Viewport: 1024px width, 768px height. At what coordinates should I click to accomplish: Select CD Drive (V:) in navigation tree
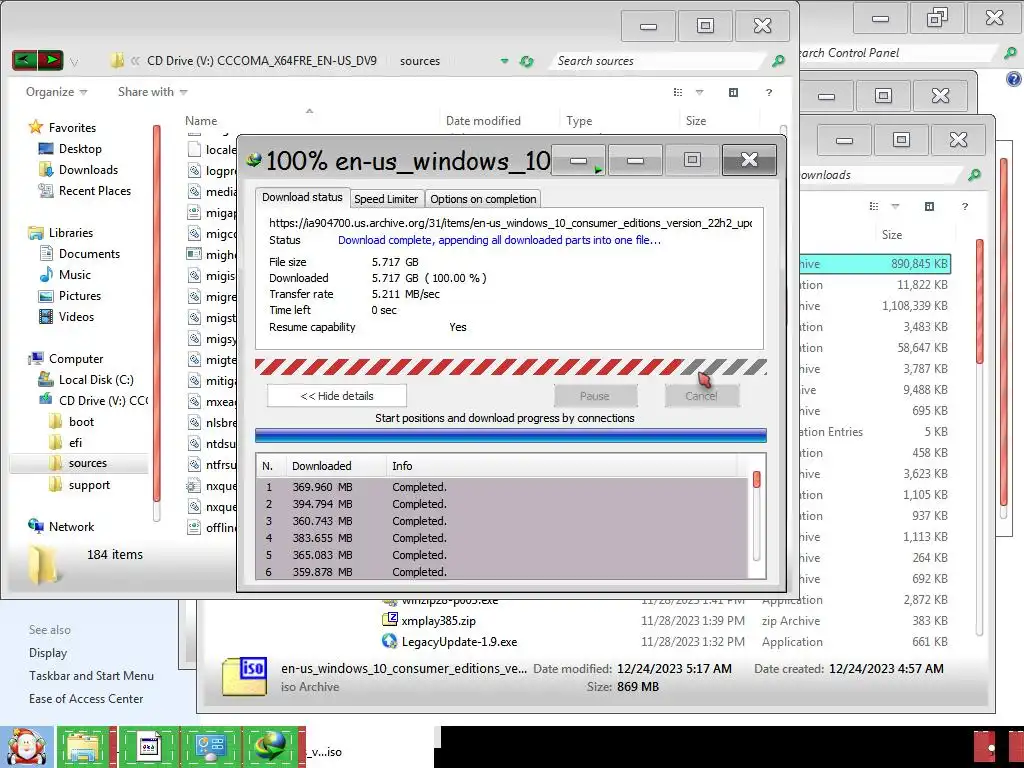pyautogui.click(x=103, y=400)
